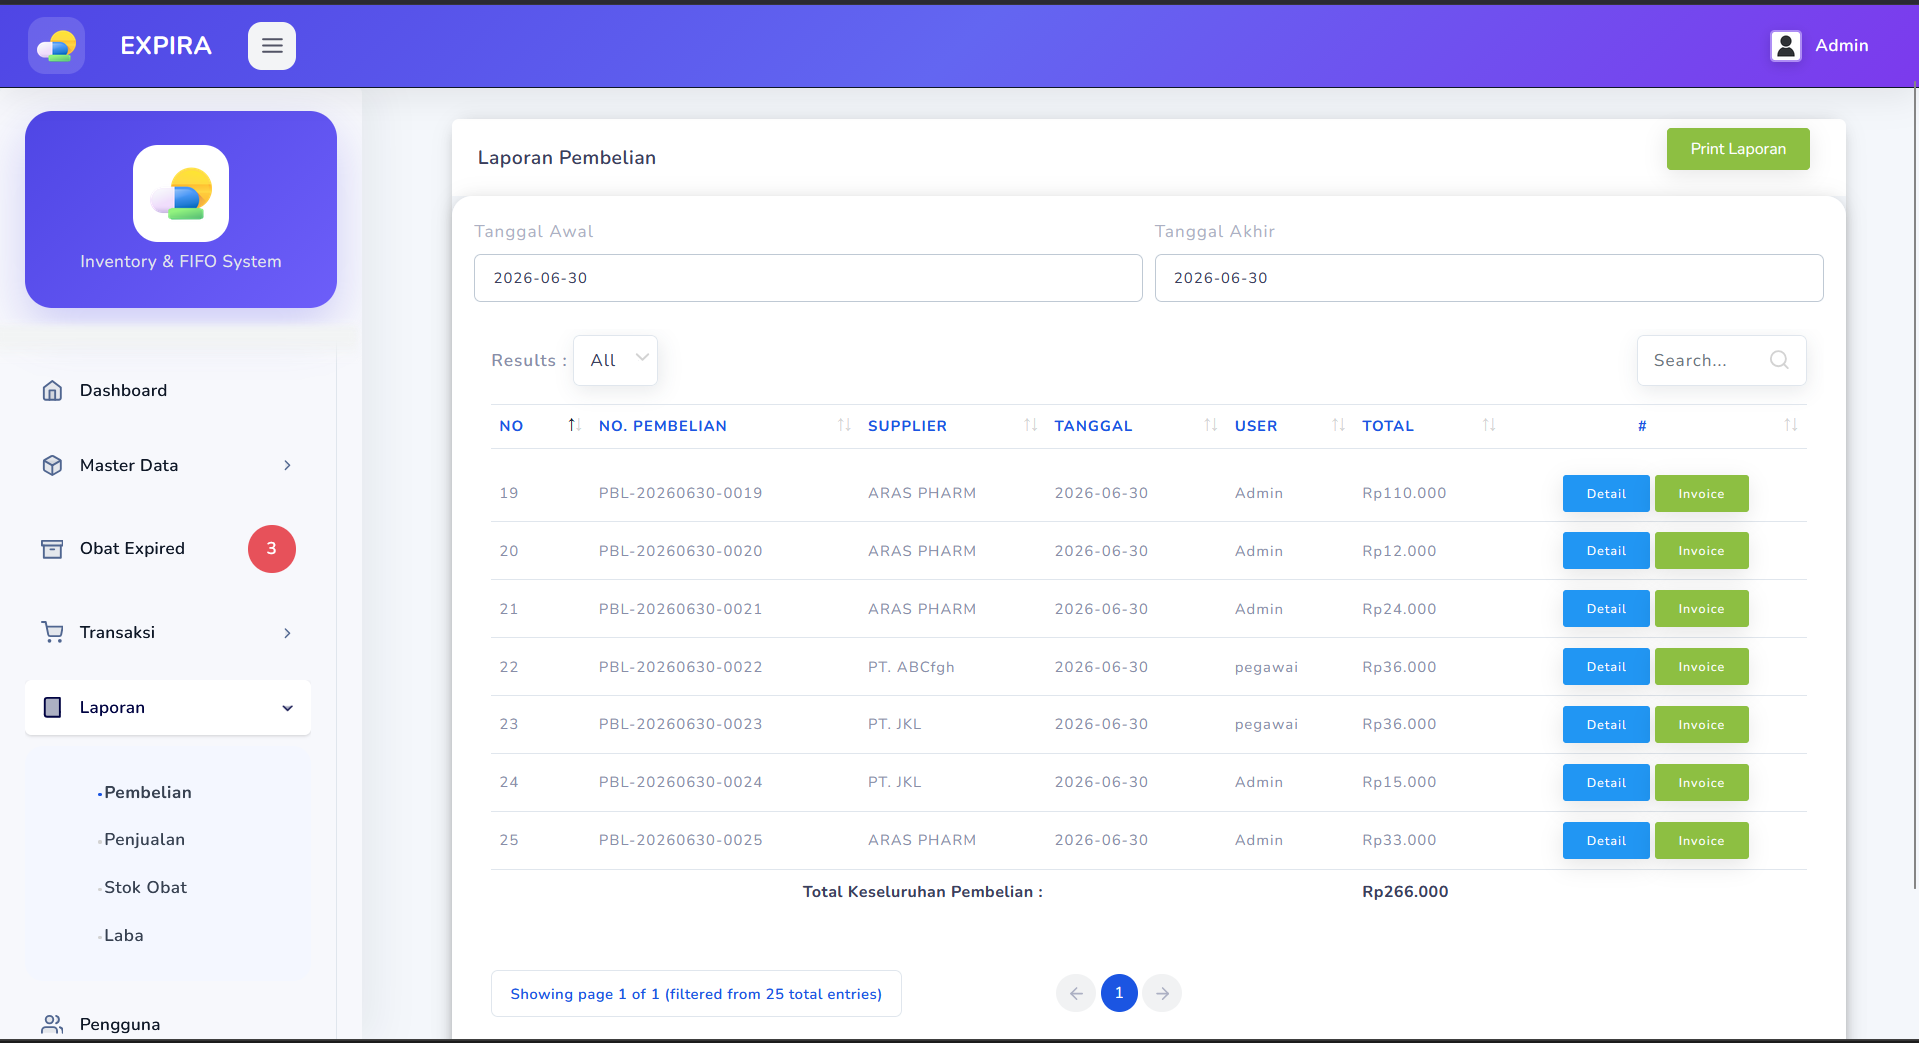Go to previous page arrow

[x=1076, y=993]
